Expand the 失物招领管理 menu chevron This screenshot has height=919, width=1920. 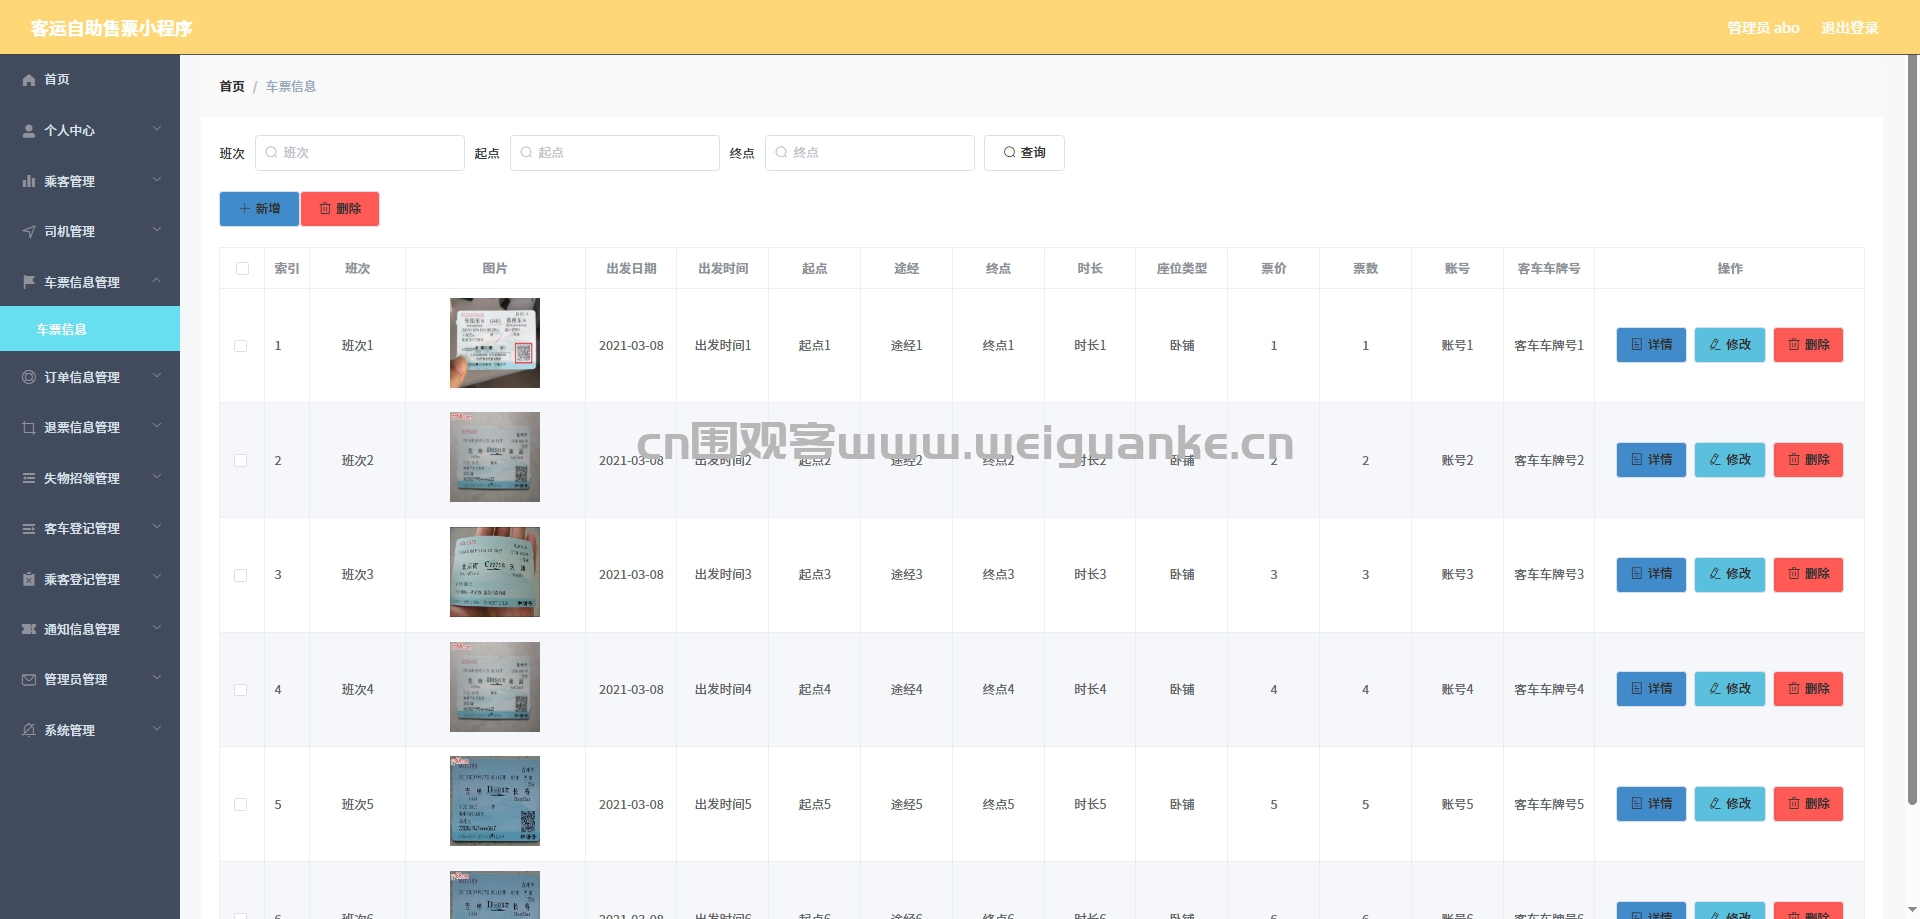coord(157,477)
